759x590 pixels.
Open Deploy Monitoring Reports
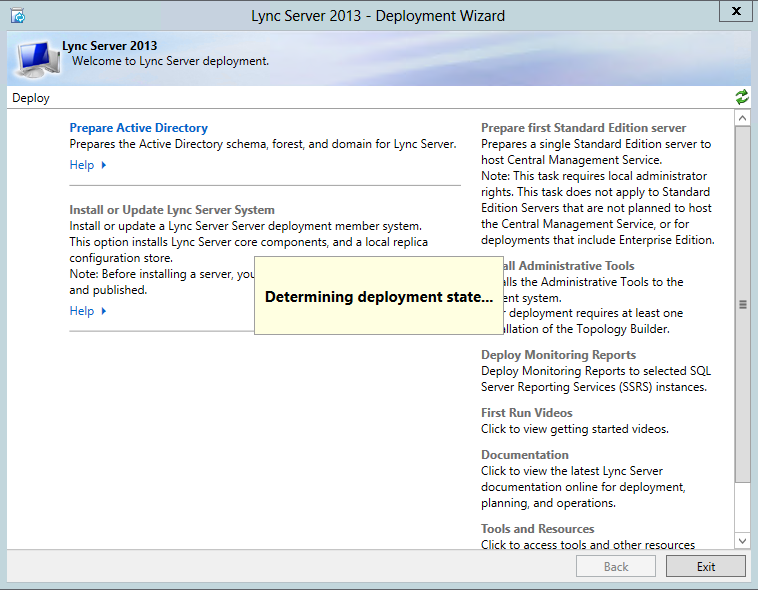coord(558,355)
